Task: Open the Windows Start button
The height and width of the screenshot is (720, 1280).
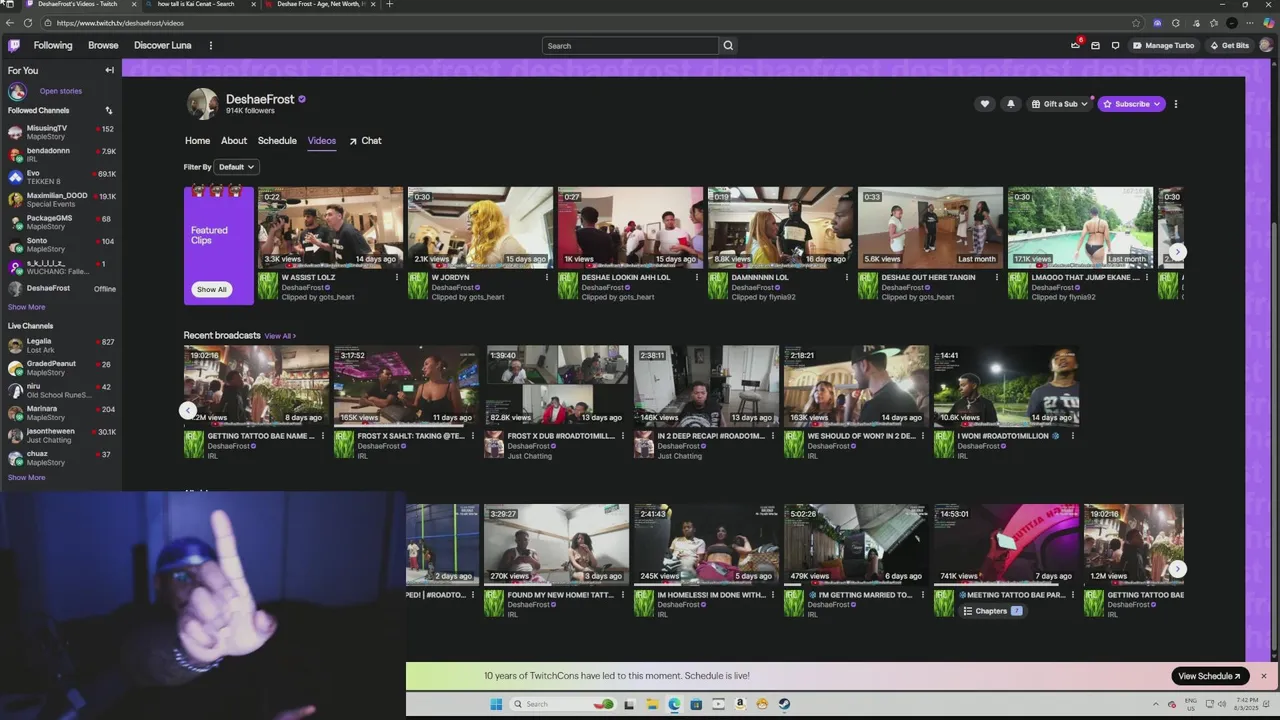Action: 496,704
